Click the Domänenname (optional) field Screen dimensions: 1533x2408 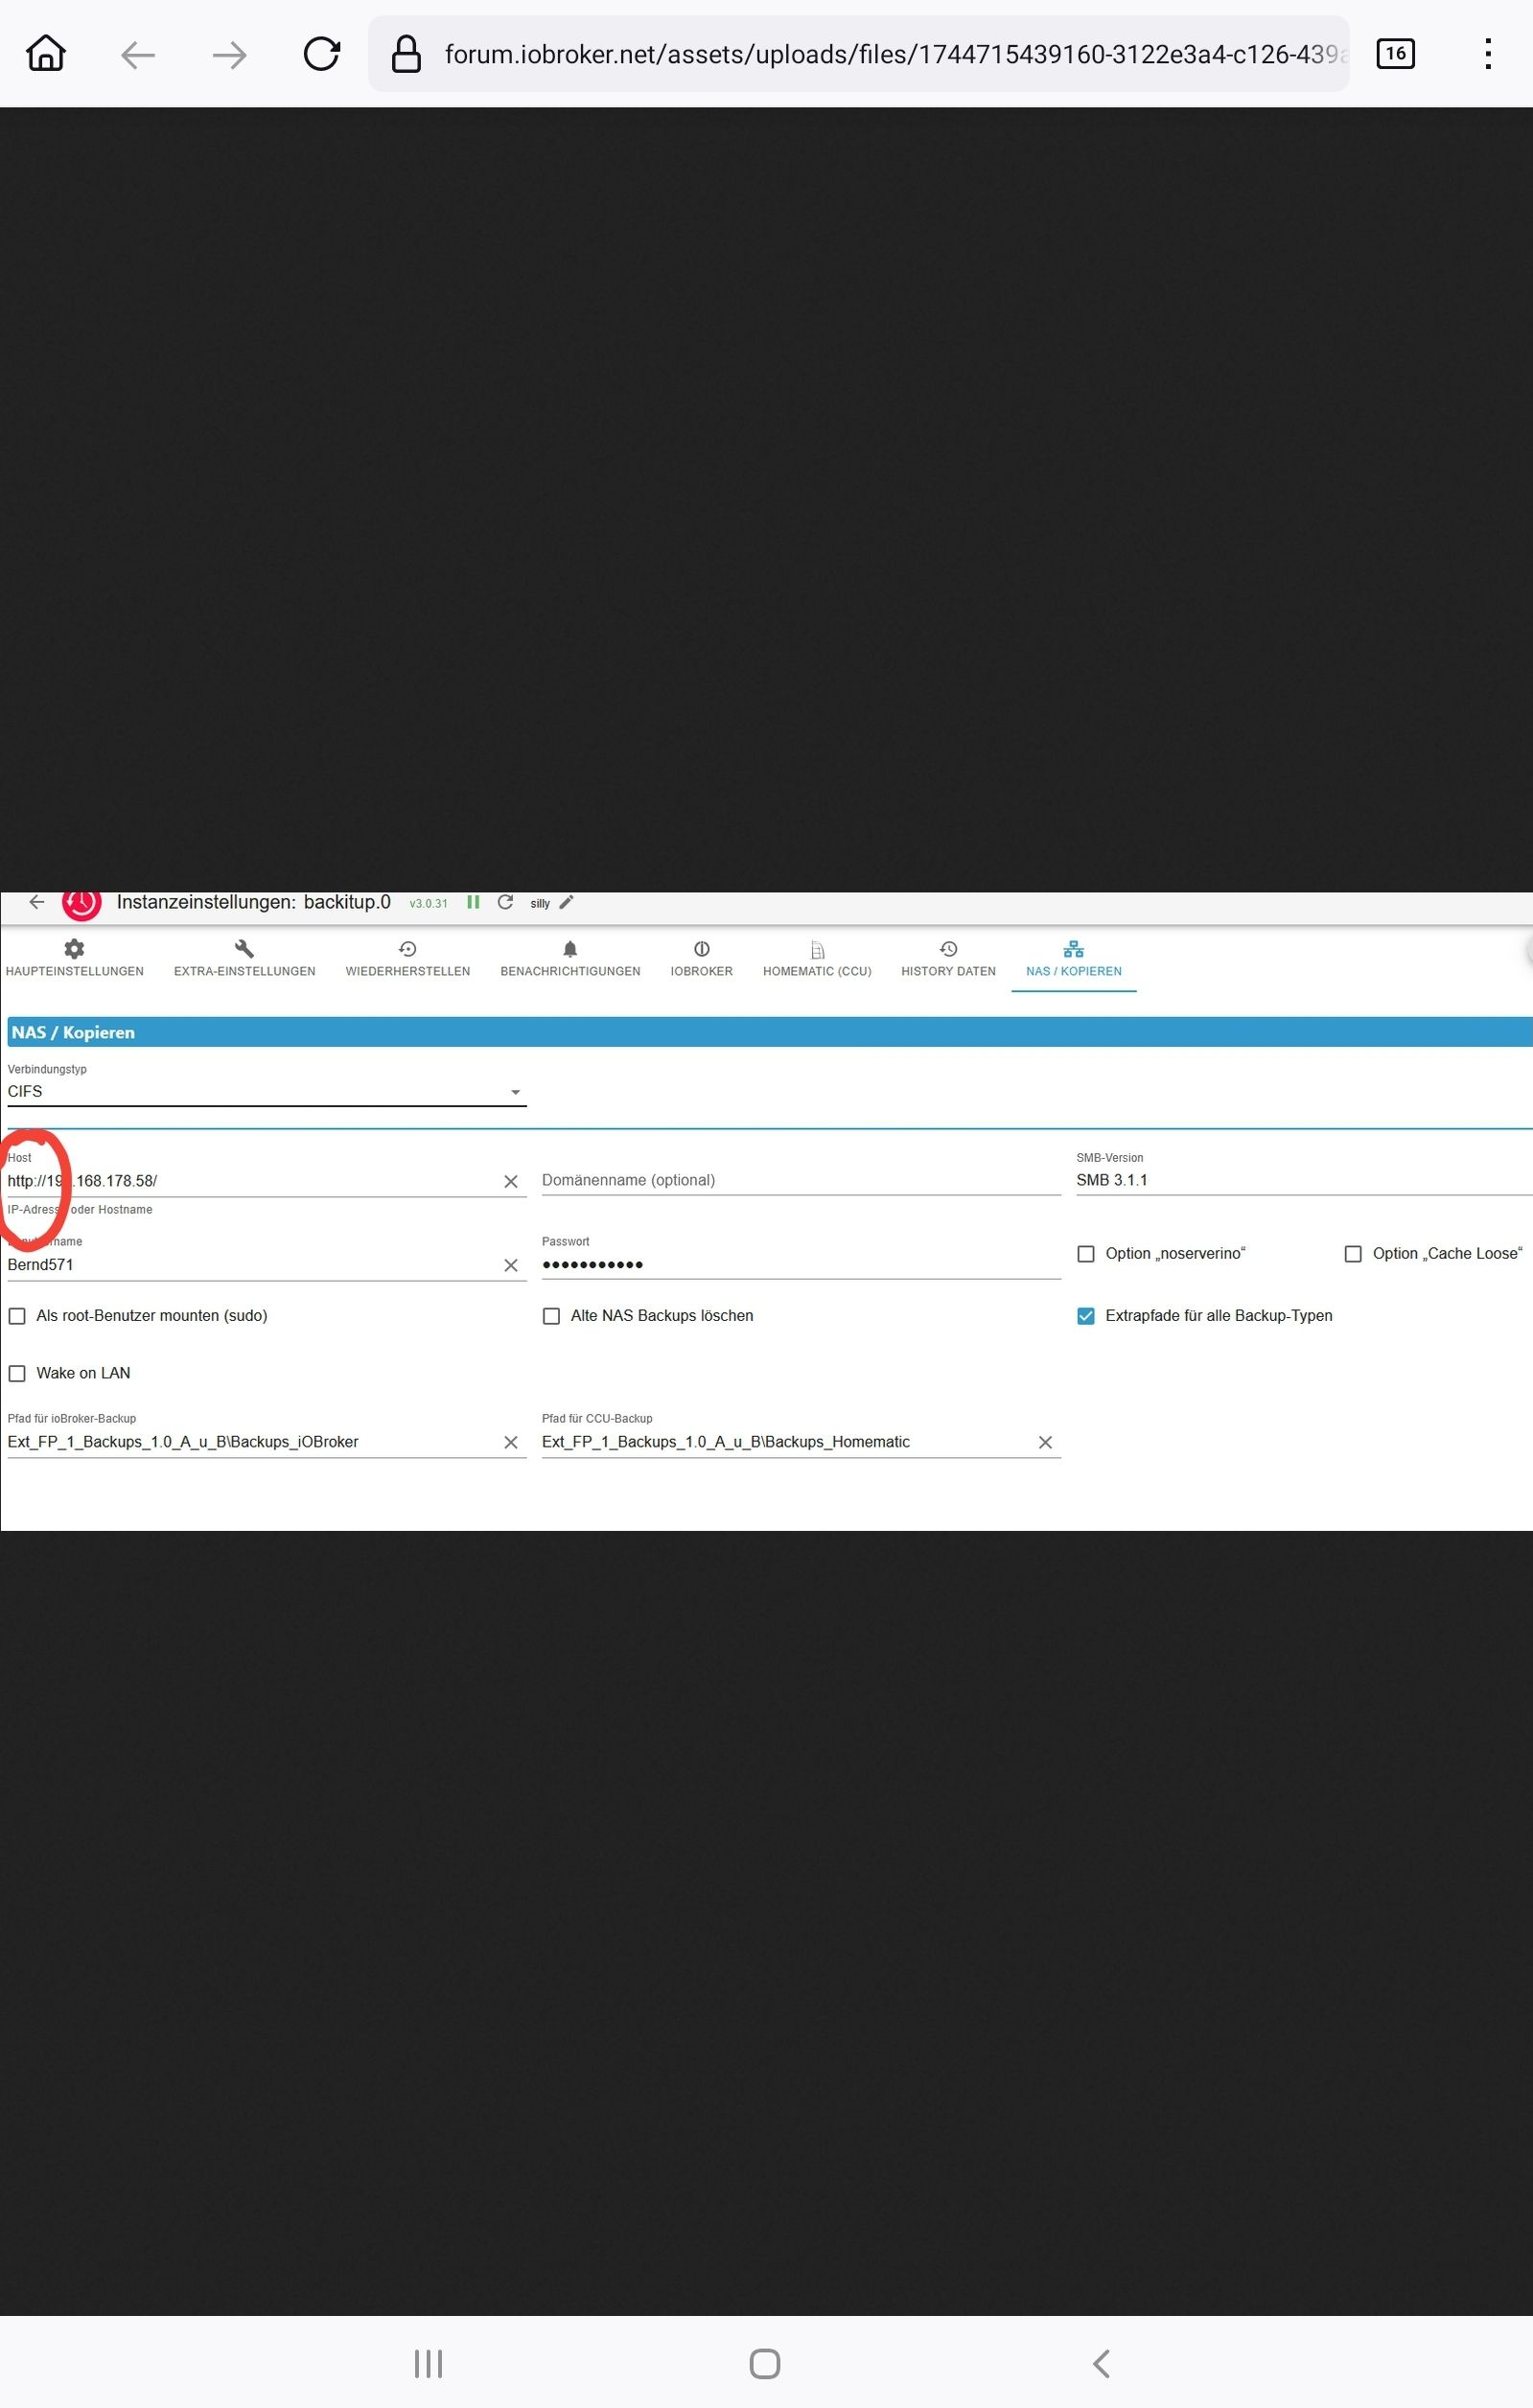coord(801,1180)
